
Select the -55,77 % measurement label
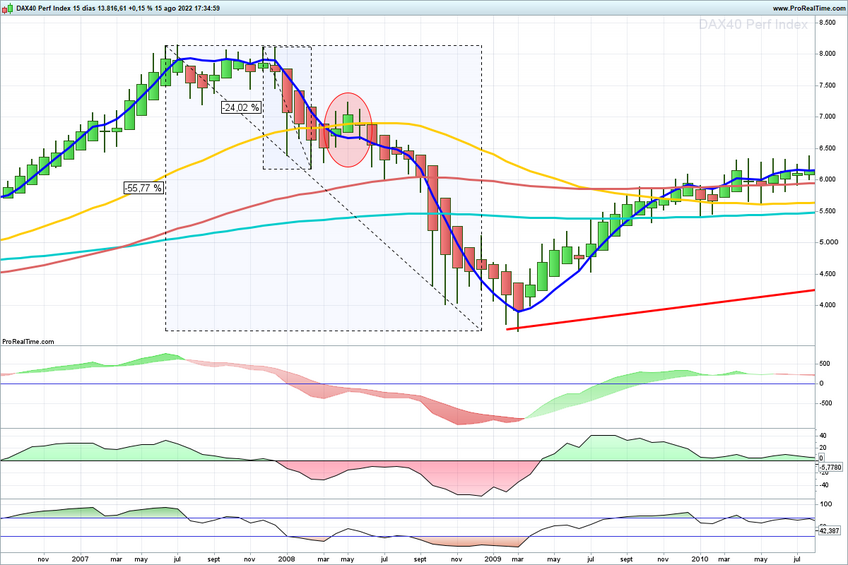tap(143, 188)
